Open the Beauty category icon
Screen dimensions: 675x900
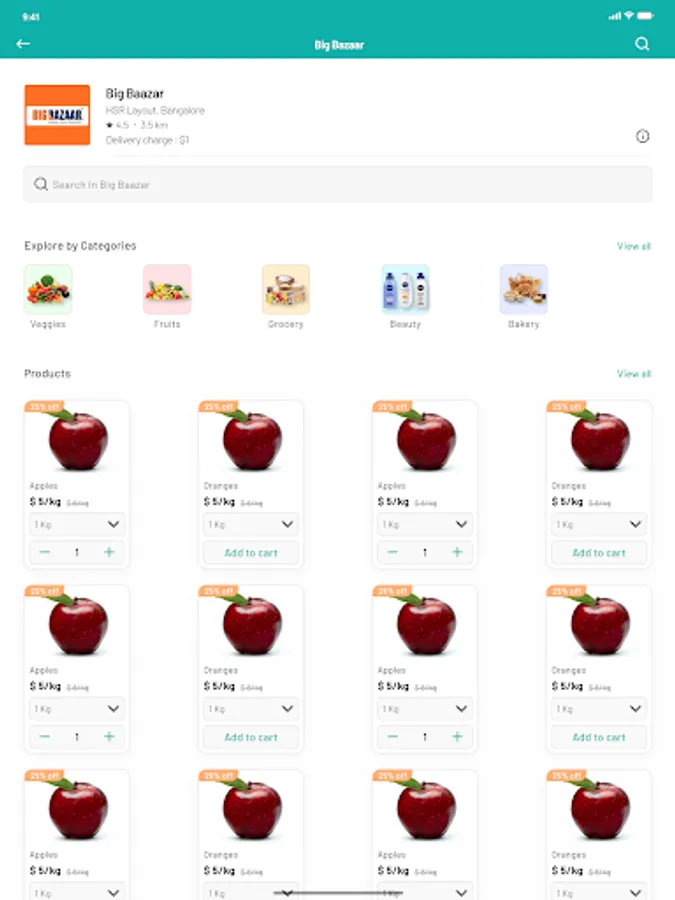pos(405,289)
